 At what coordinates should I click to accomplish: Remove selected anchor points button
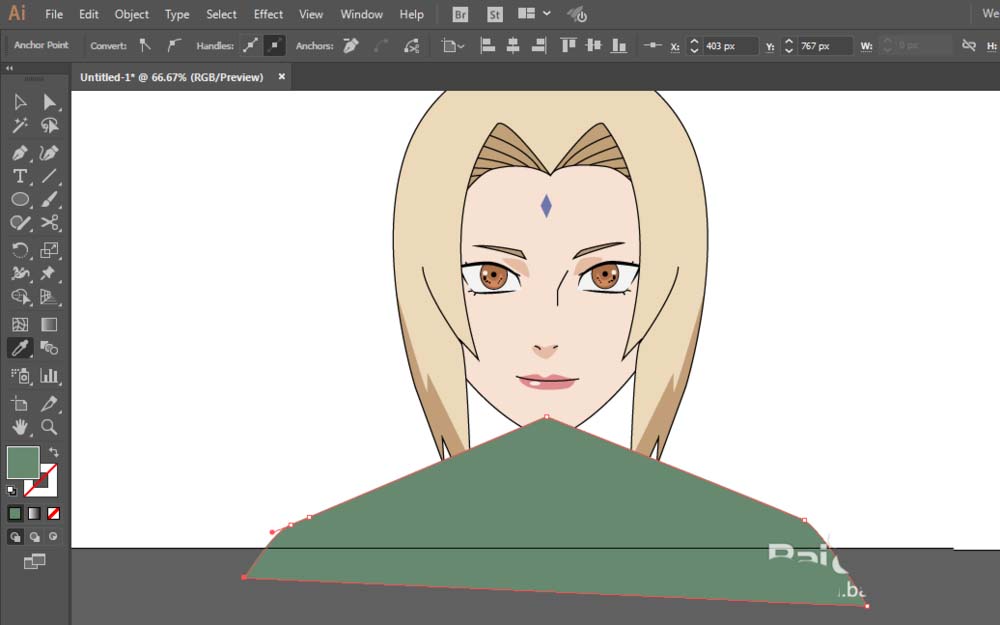[x=351, y=45]
